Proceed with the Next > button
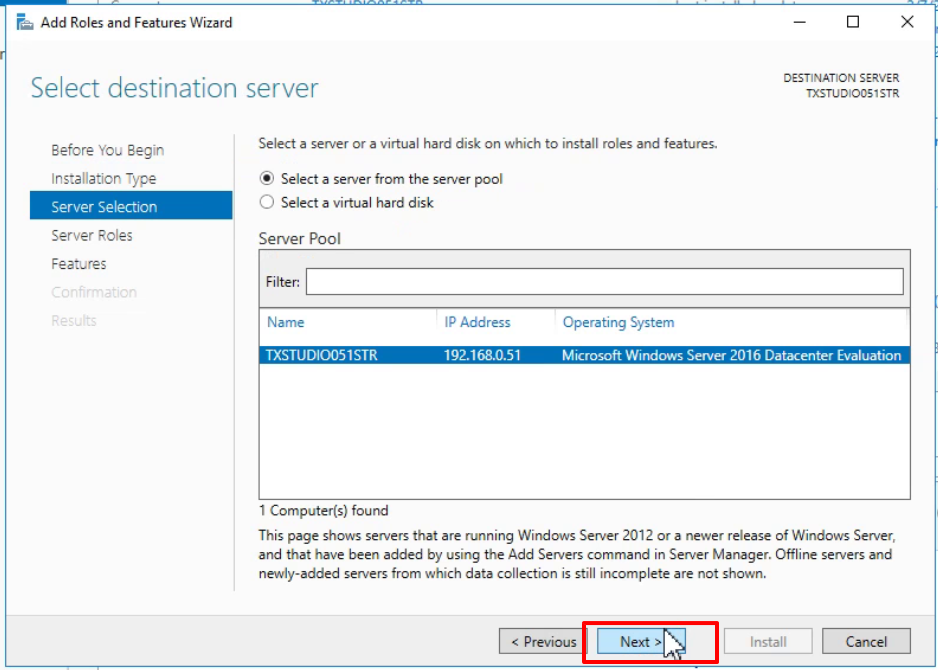The width and height of the screenshot is (938, 670). click(x=641, y=642)
